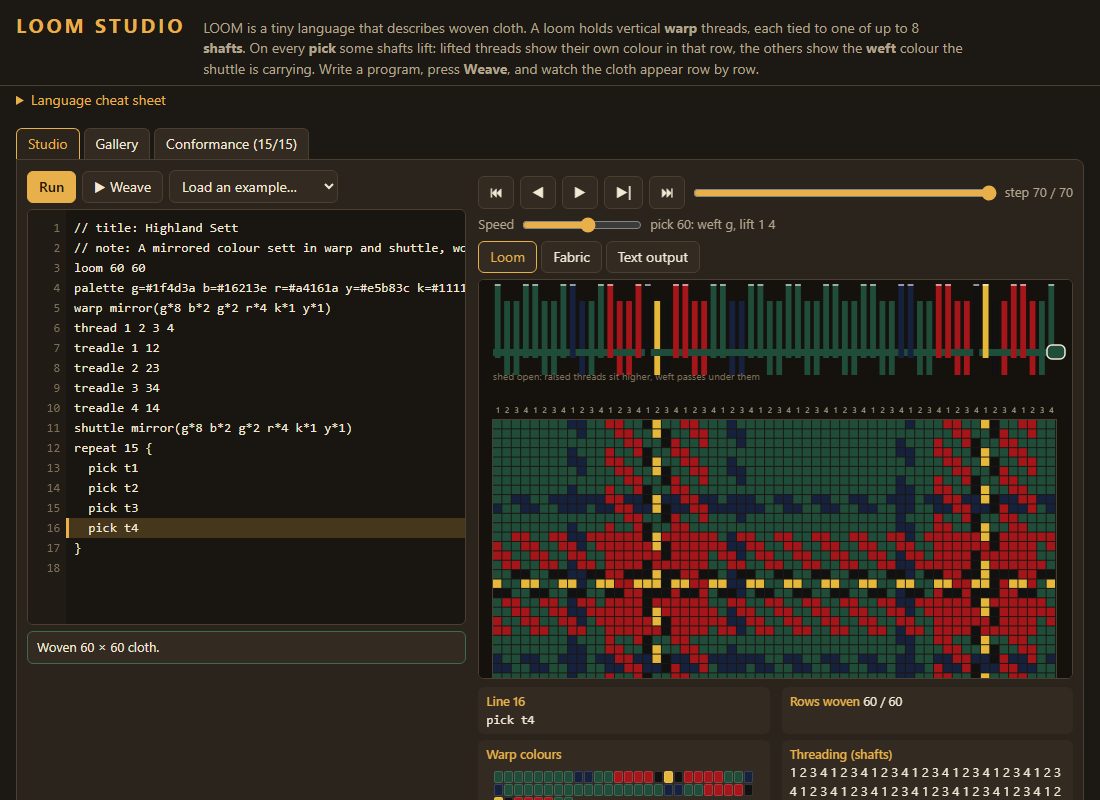Step forward one pick
This screenshot has width=1100, height=800.
pos(623,192)
